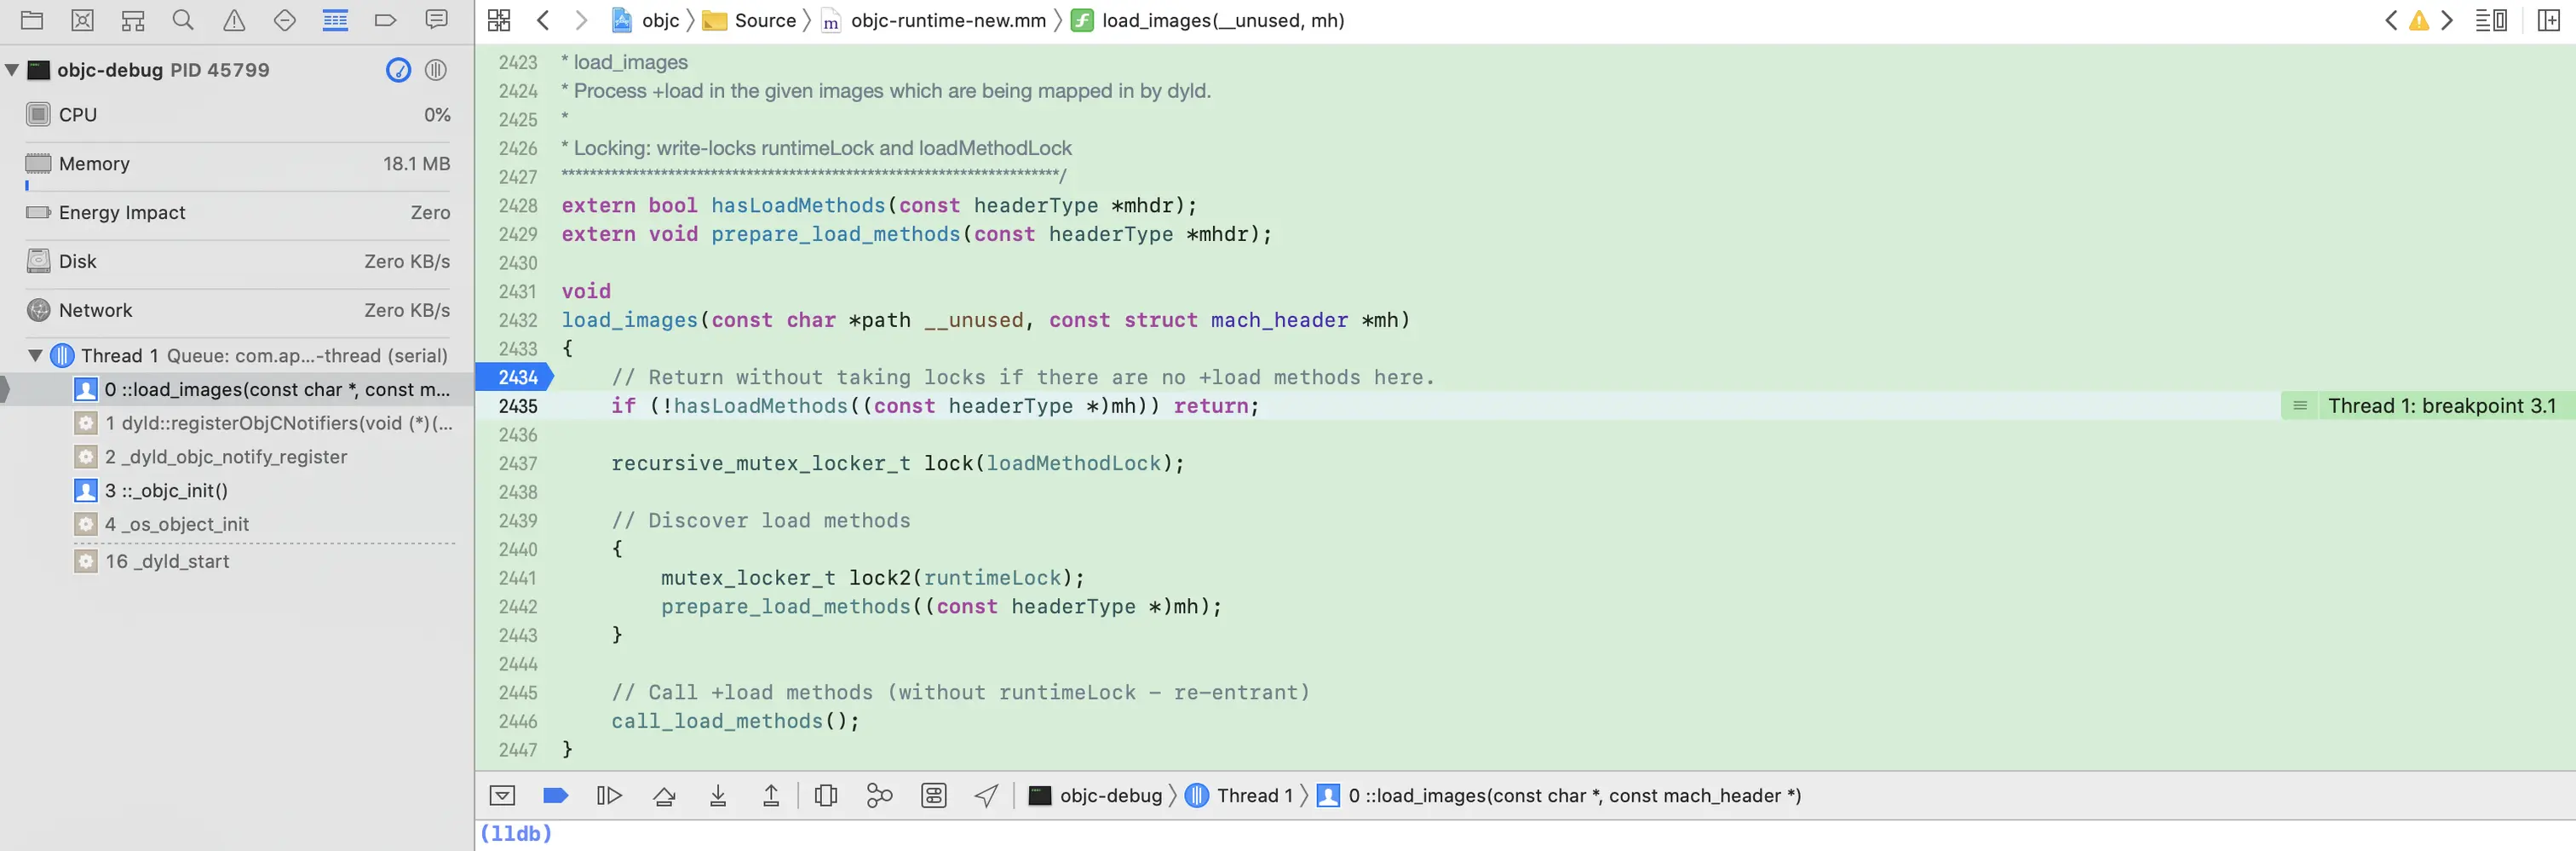Open the Debug Memory Graph icon
2576x851 pixels.
880,796
